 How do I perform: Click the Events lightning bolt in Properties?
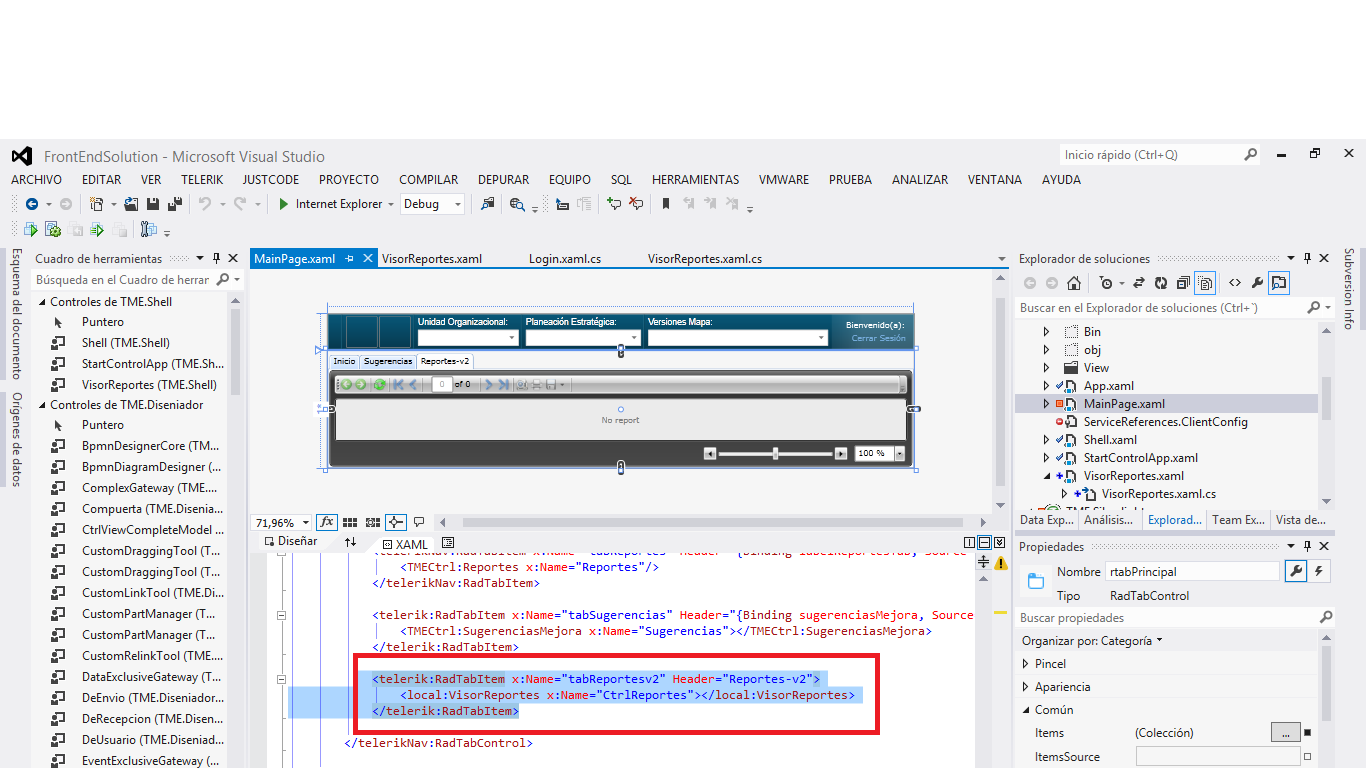1320,571
